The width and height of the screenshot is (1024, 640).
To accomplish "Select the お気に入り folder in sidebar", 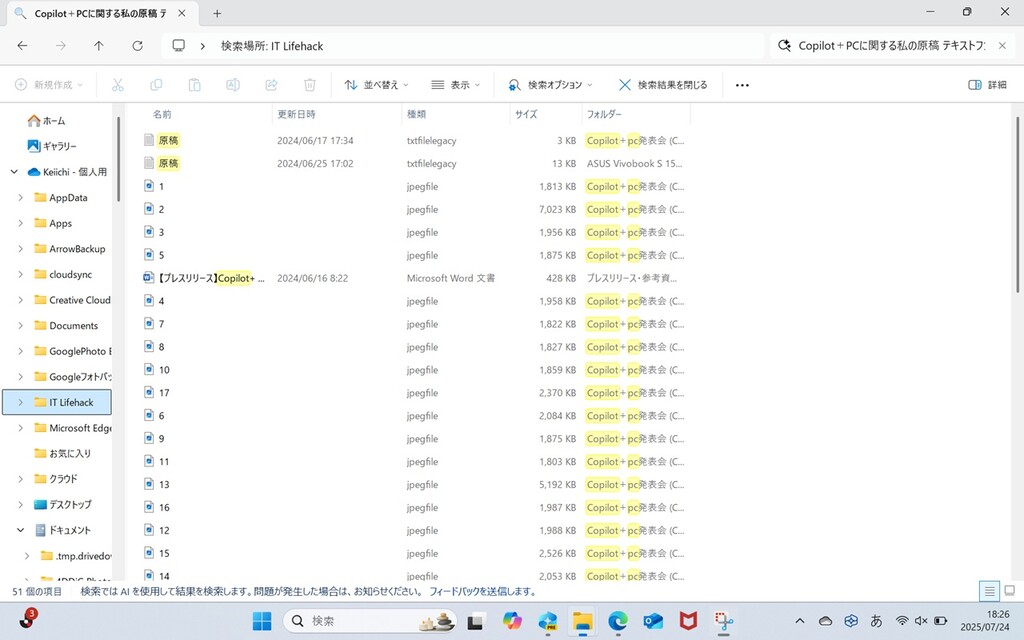I will pyautogui.click(x=63, y=453).
